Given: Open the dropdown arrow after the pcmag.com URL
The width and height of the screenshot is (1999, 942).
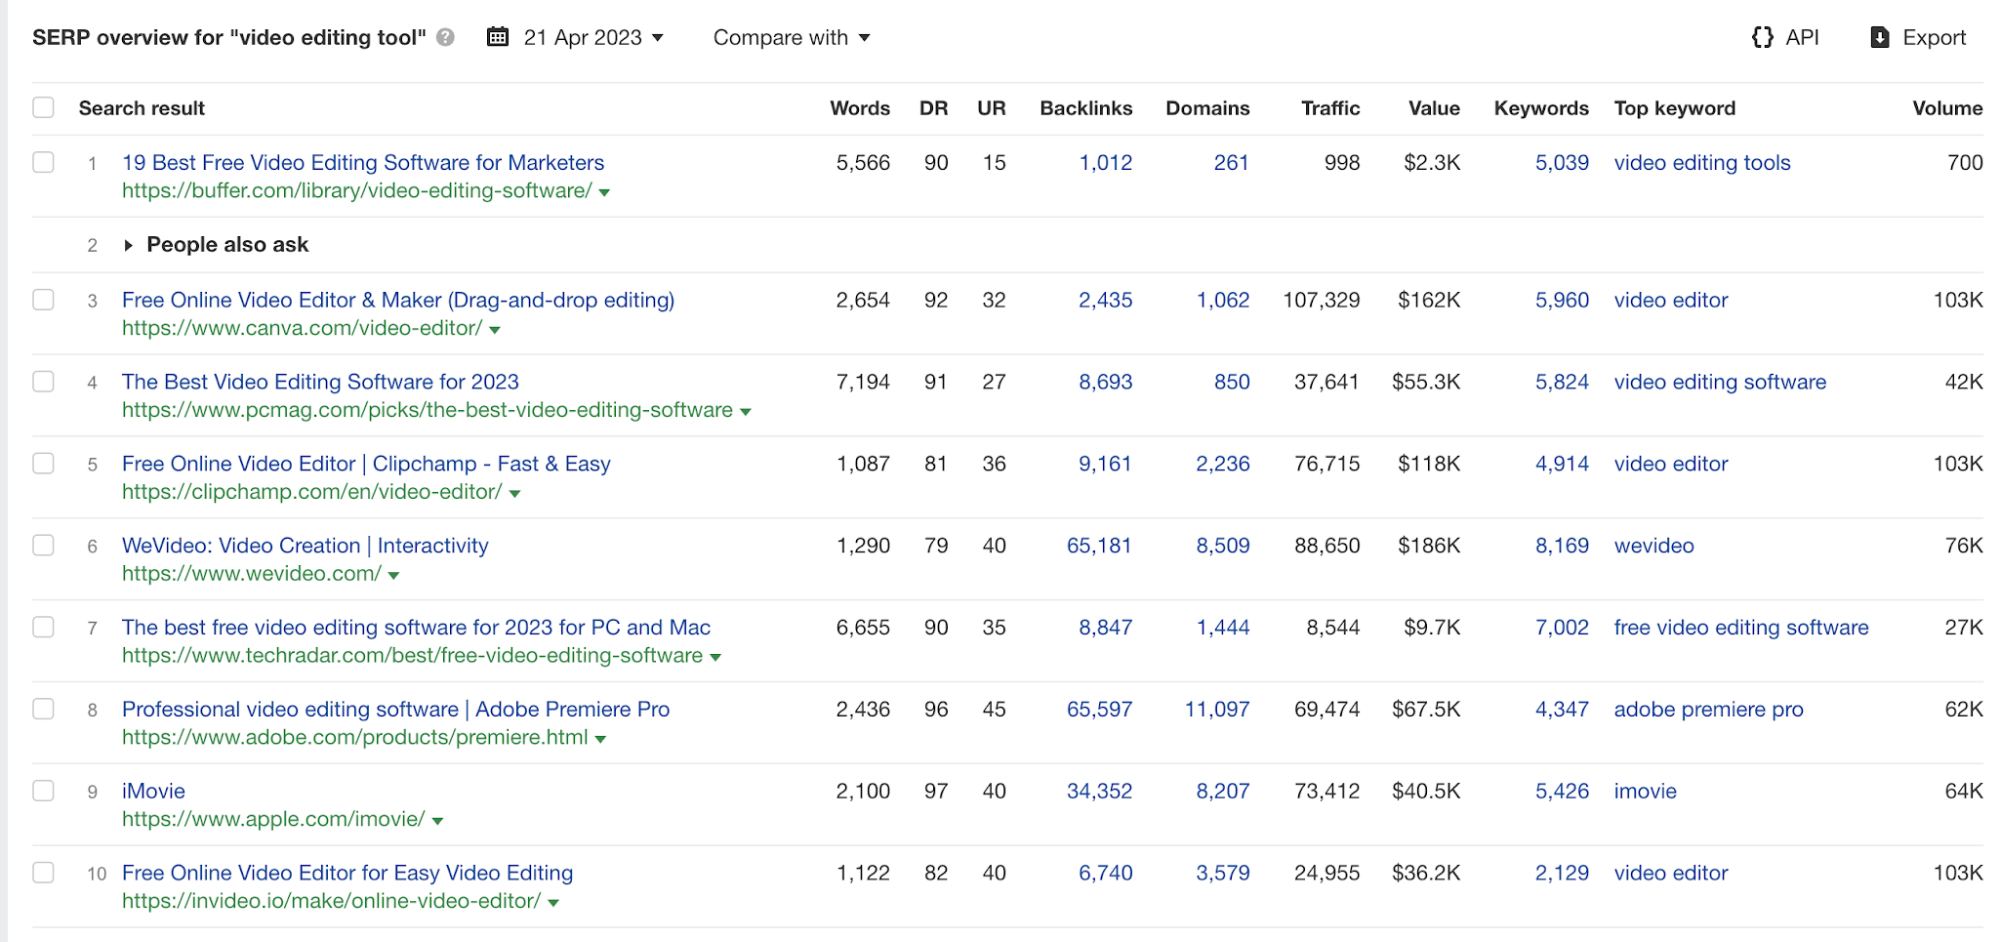Looking at the screenshot, I should [x=745, y=412].
